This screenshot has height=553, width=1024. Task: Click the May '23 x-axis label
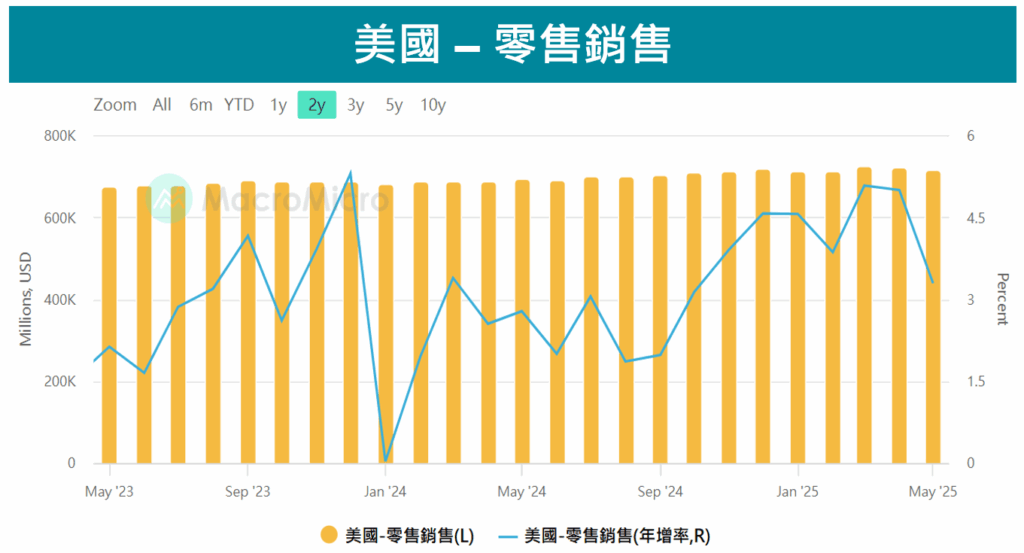point(109,492)
